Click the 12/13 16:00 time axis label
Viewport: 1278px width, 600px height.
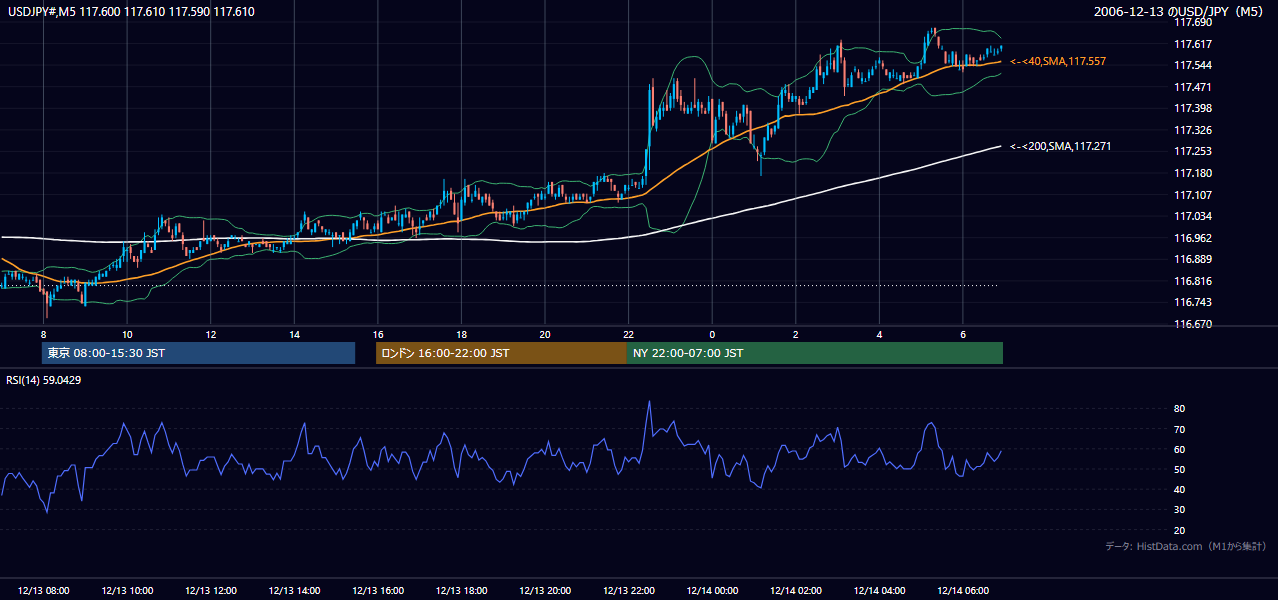pyautogui.click(x=377, y=591)
